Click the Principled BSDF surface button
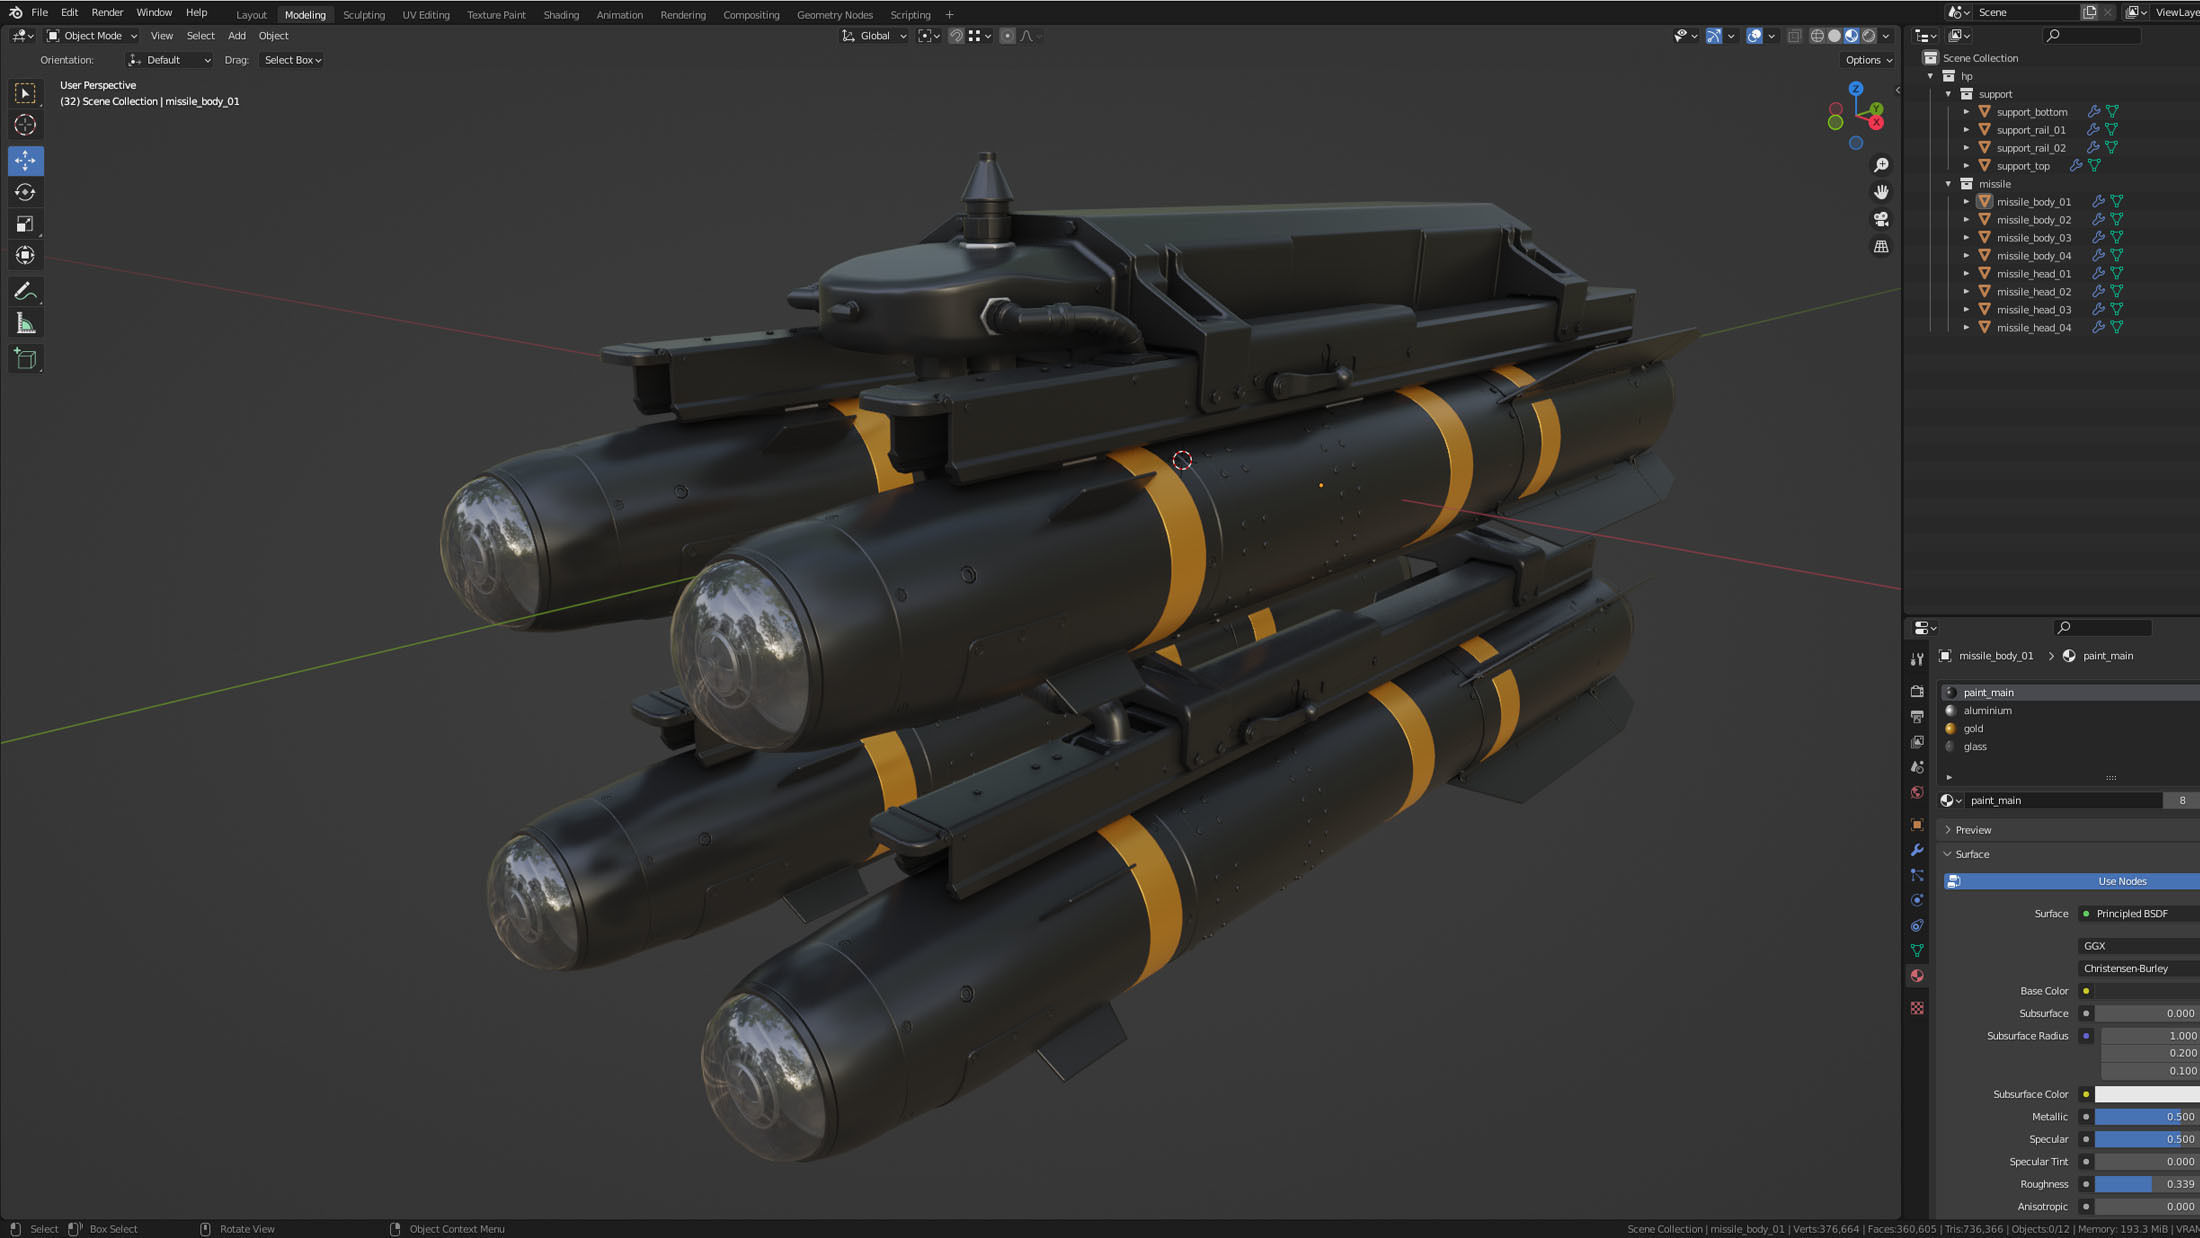This screenshot has height=1238, width=2200. (2138, 914)
